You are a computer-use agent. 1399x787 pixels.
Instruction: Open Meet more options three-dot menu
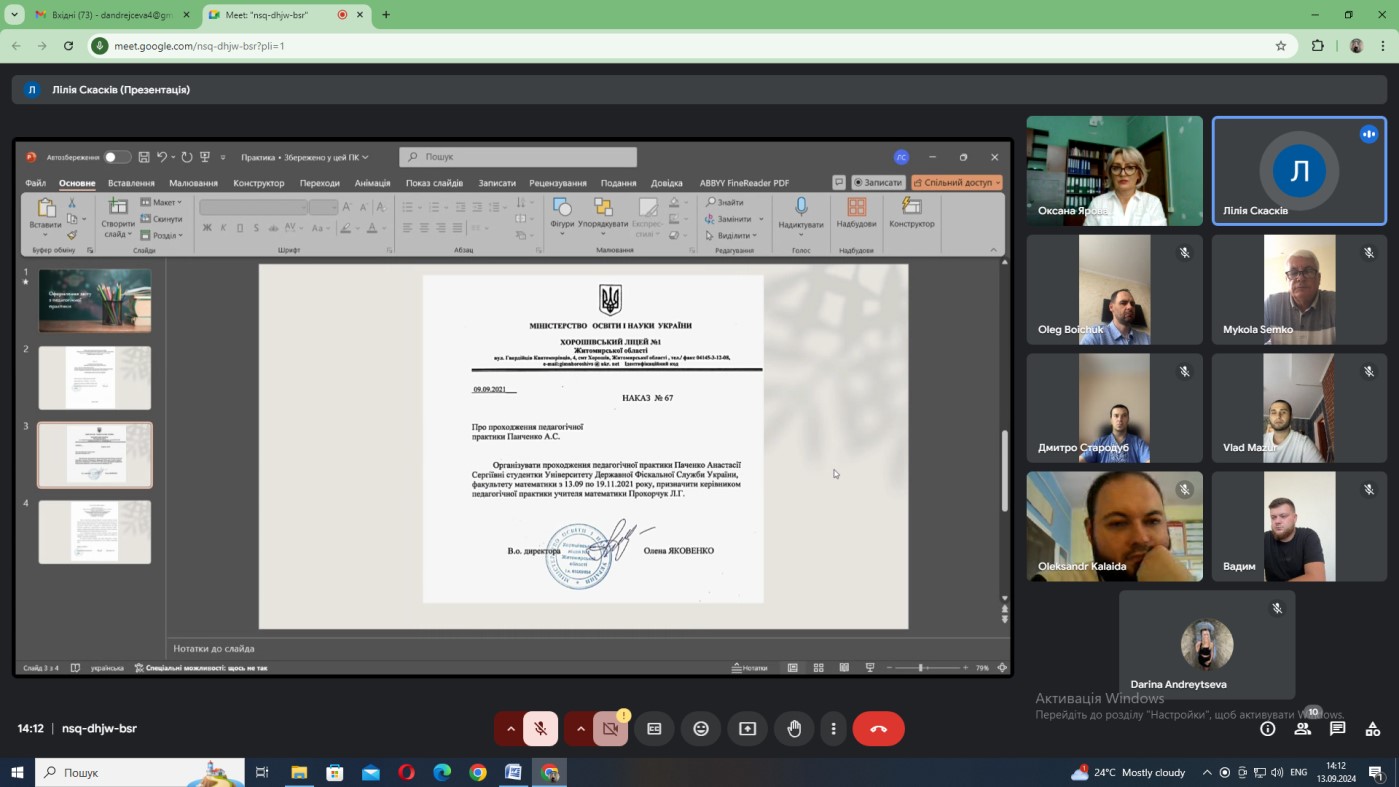coord(833,729)
